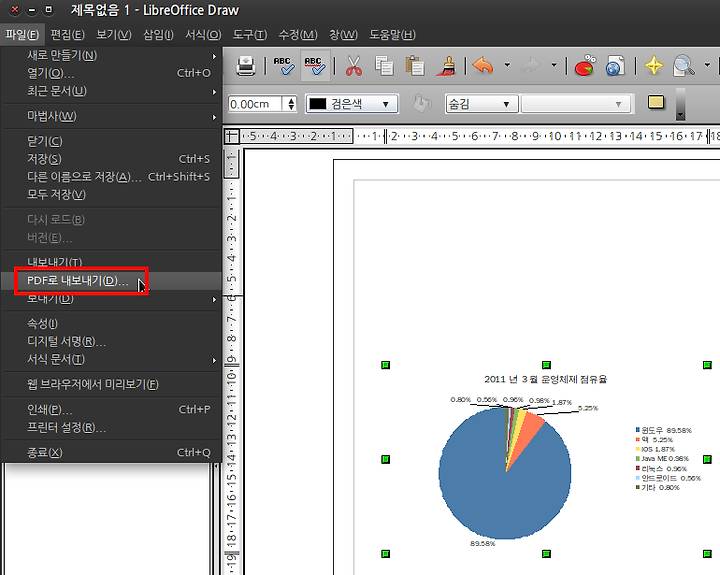Image resolution: width=720 pixels, height=575 pixels.
Task: Open the 도구(T) menu
Action: (x=250, y=35)
